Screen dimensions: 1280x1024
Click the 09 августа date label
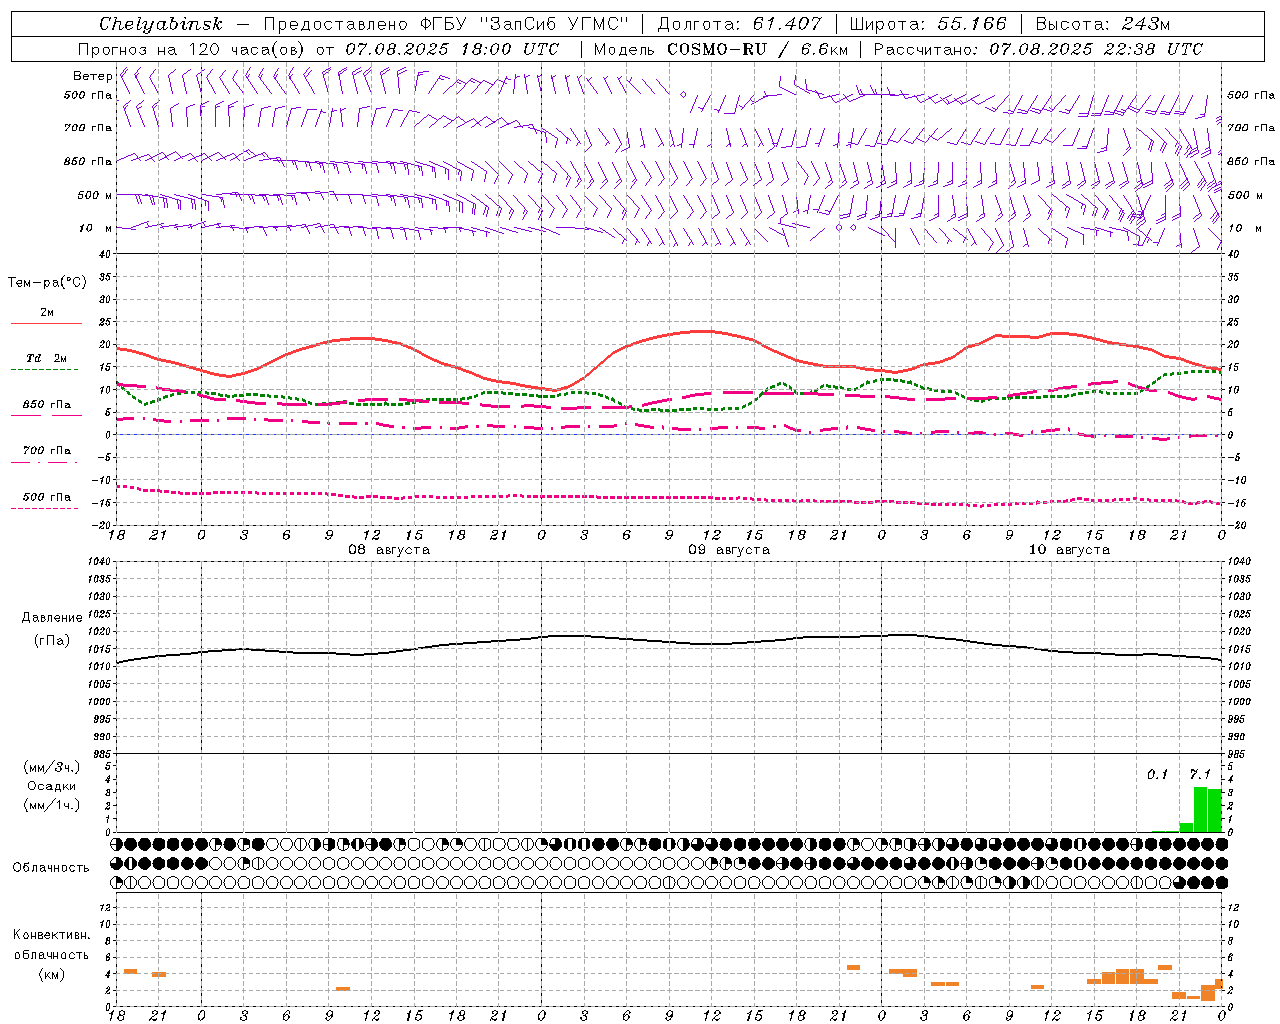pos(729,550)
